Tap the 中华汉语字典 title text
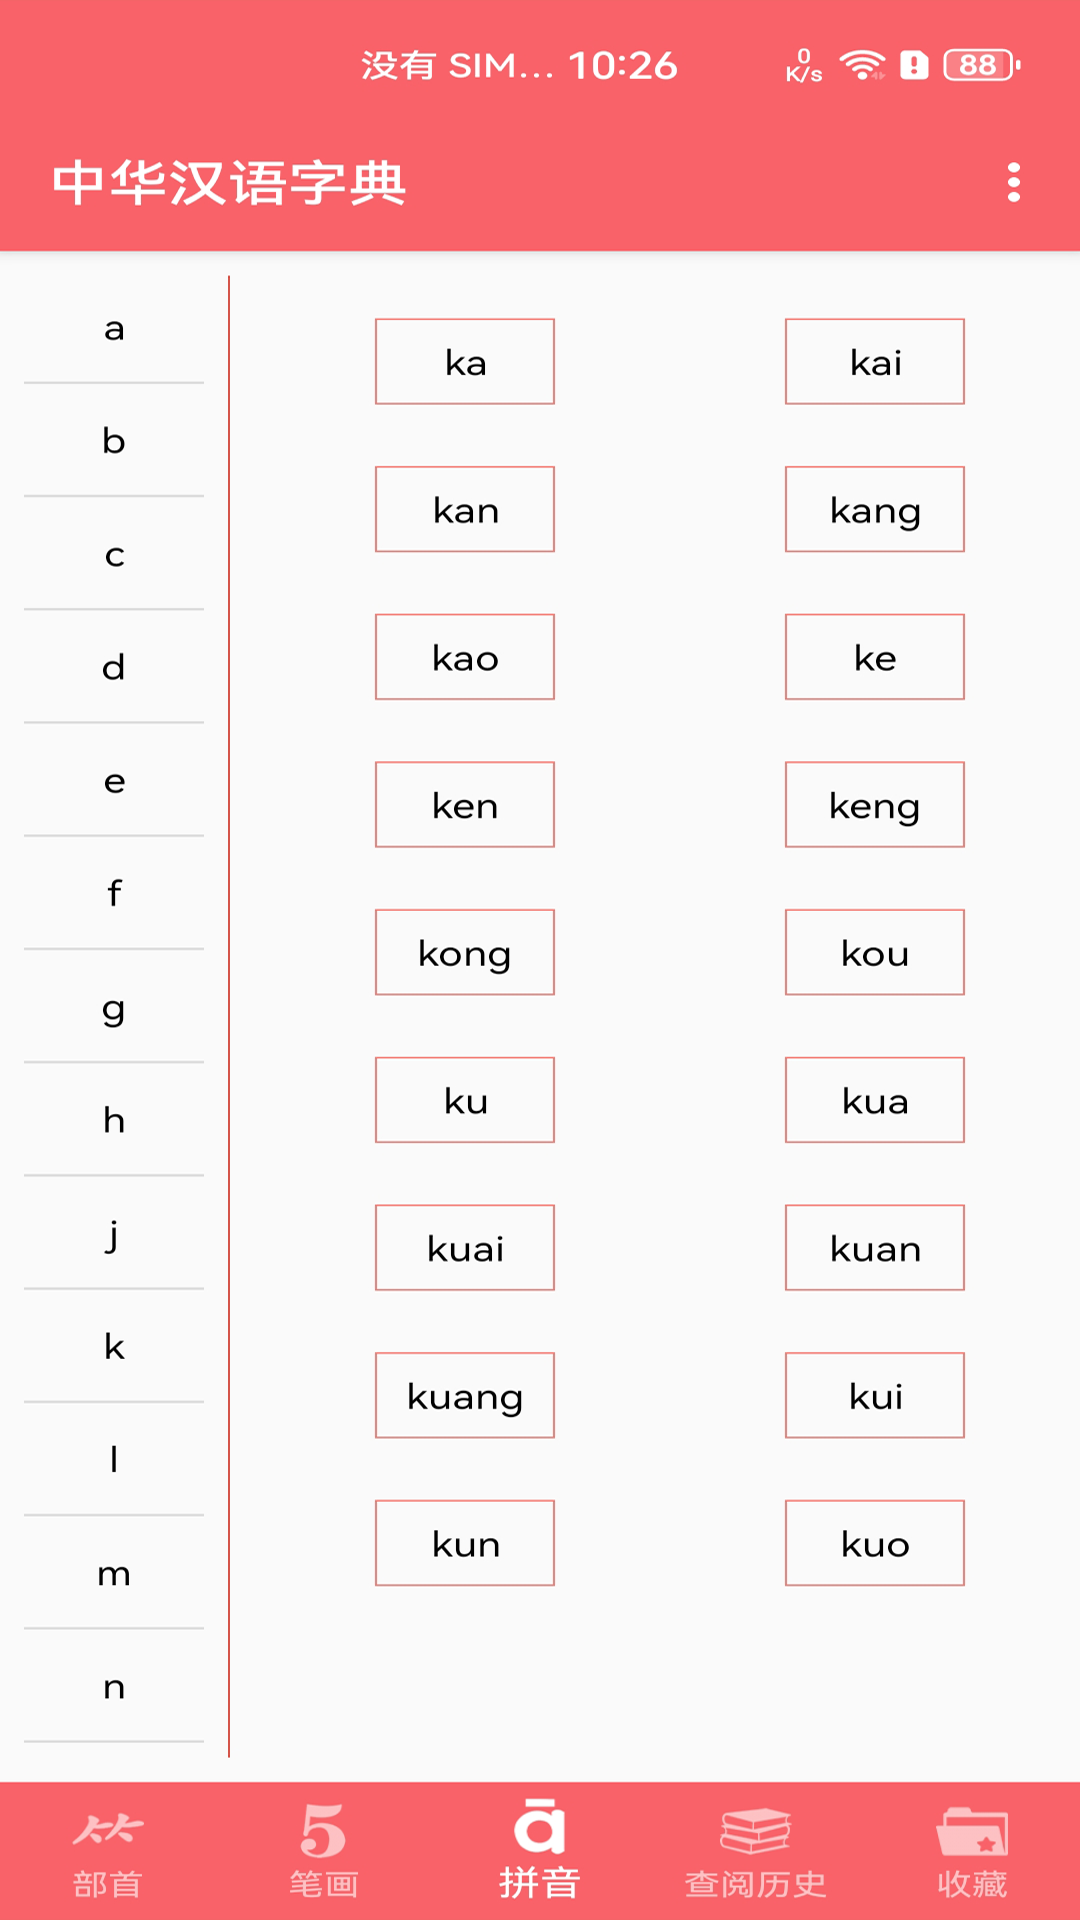The width and height of the screenshot is (1080, 1920). click(232, 183)
